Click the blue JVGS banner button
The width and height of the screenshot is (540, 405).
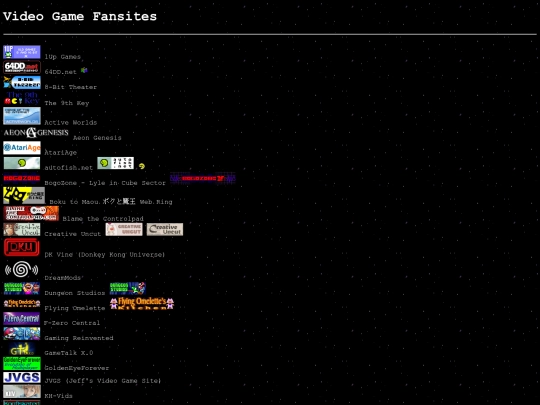22,377
